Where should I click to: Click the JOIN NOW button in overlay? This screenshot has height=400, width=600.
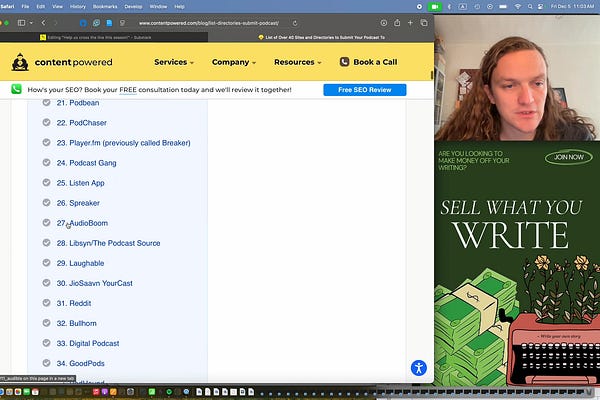click(x=569, y=157)
